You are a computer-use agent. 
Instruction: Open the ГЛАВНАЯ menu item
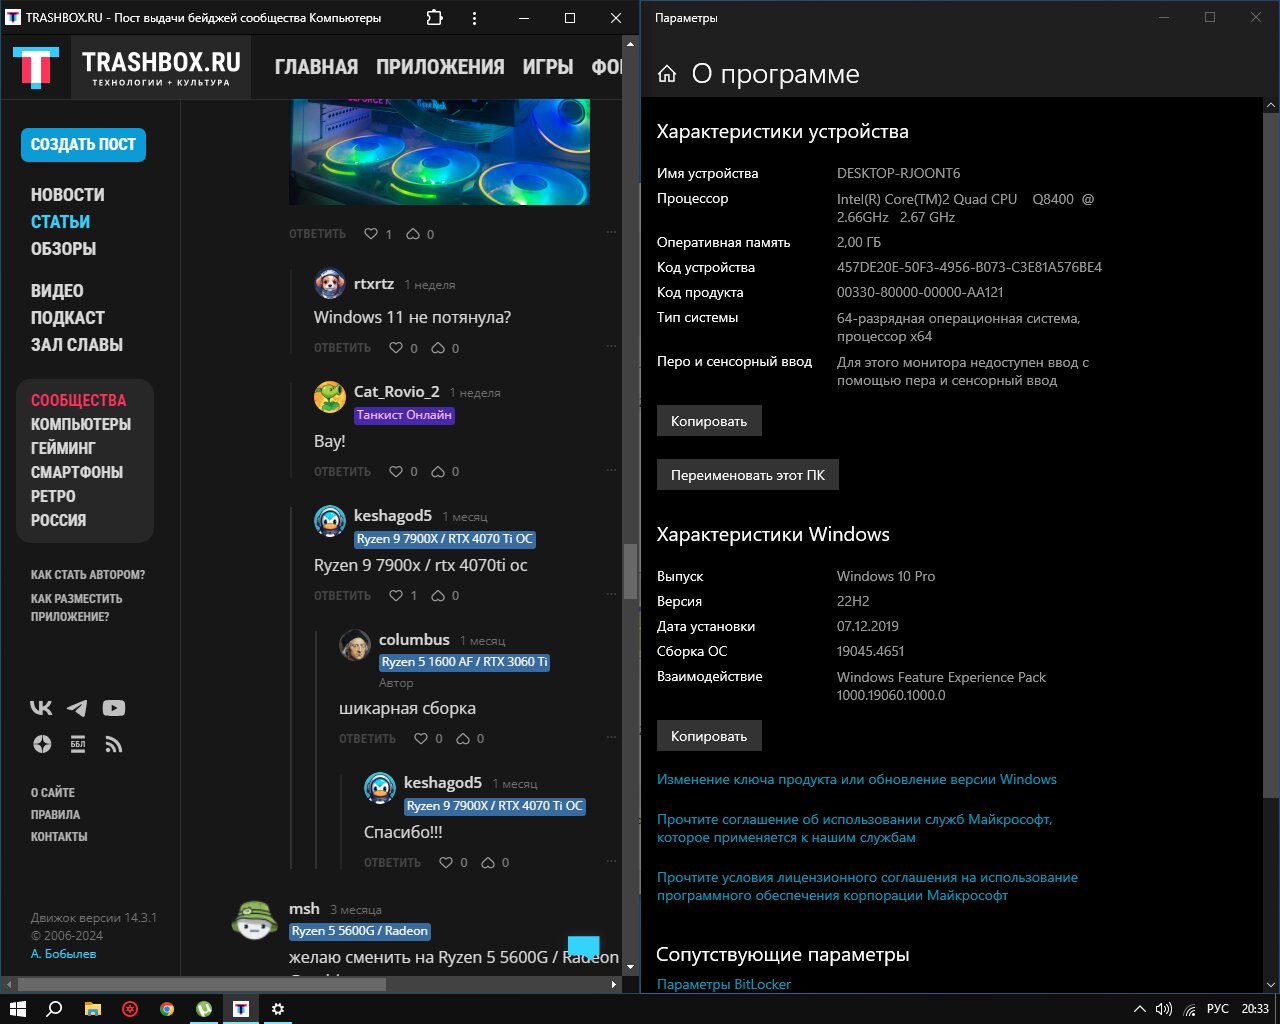(316, 67)
